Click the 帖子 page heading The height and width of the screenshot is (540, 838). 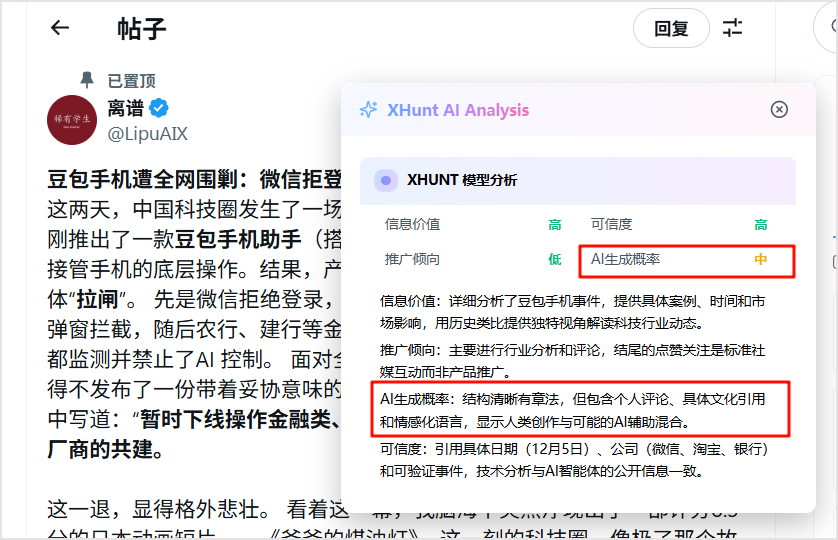pyautogui.click(x=142, y=28)
